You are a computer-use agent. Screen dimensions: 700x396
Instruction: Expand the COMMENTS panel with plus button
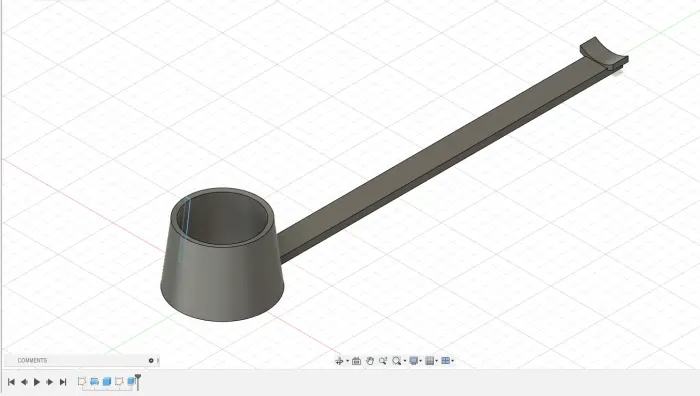click(151, 360)
